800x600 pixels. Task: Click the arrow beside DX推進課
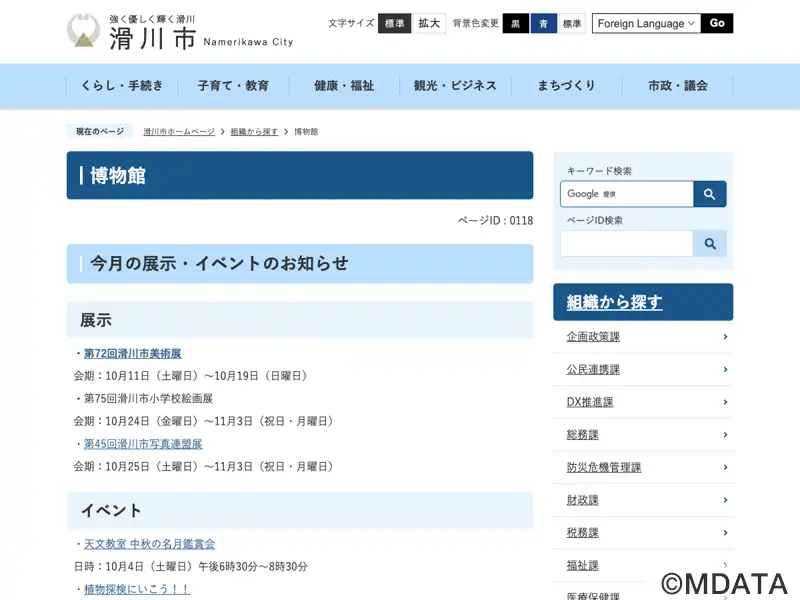(x=724, y=402)
